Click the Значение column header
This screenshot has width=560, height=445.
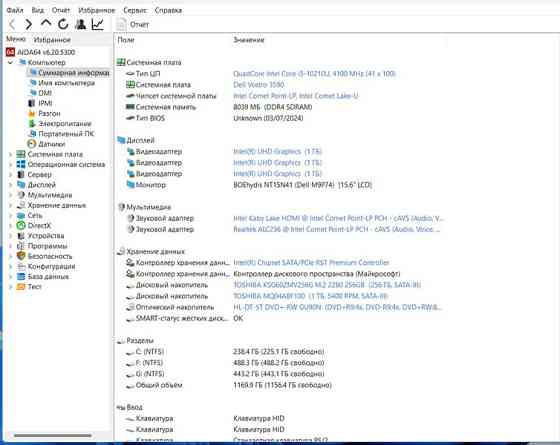coord(249,40)
